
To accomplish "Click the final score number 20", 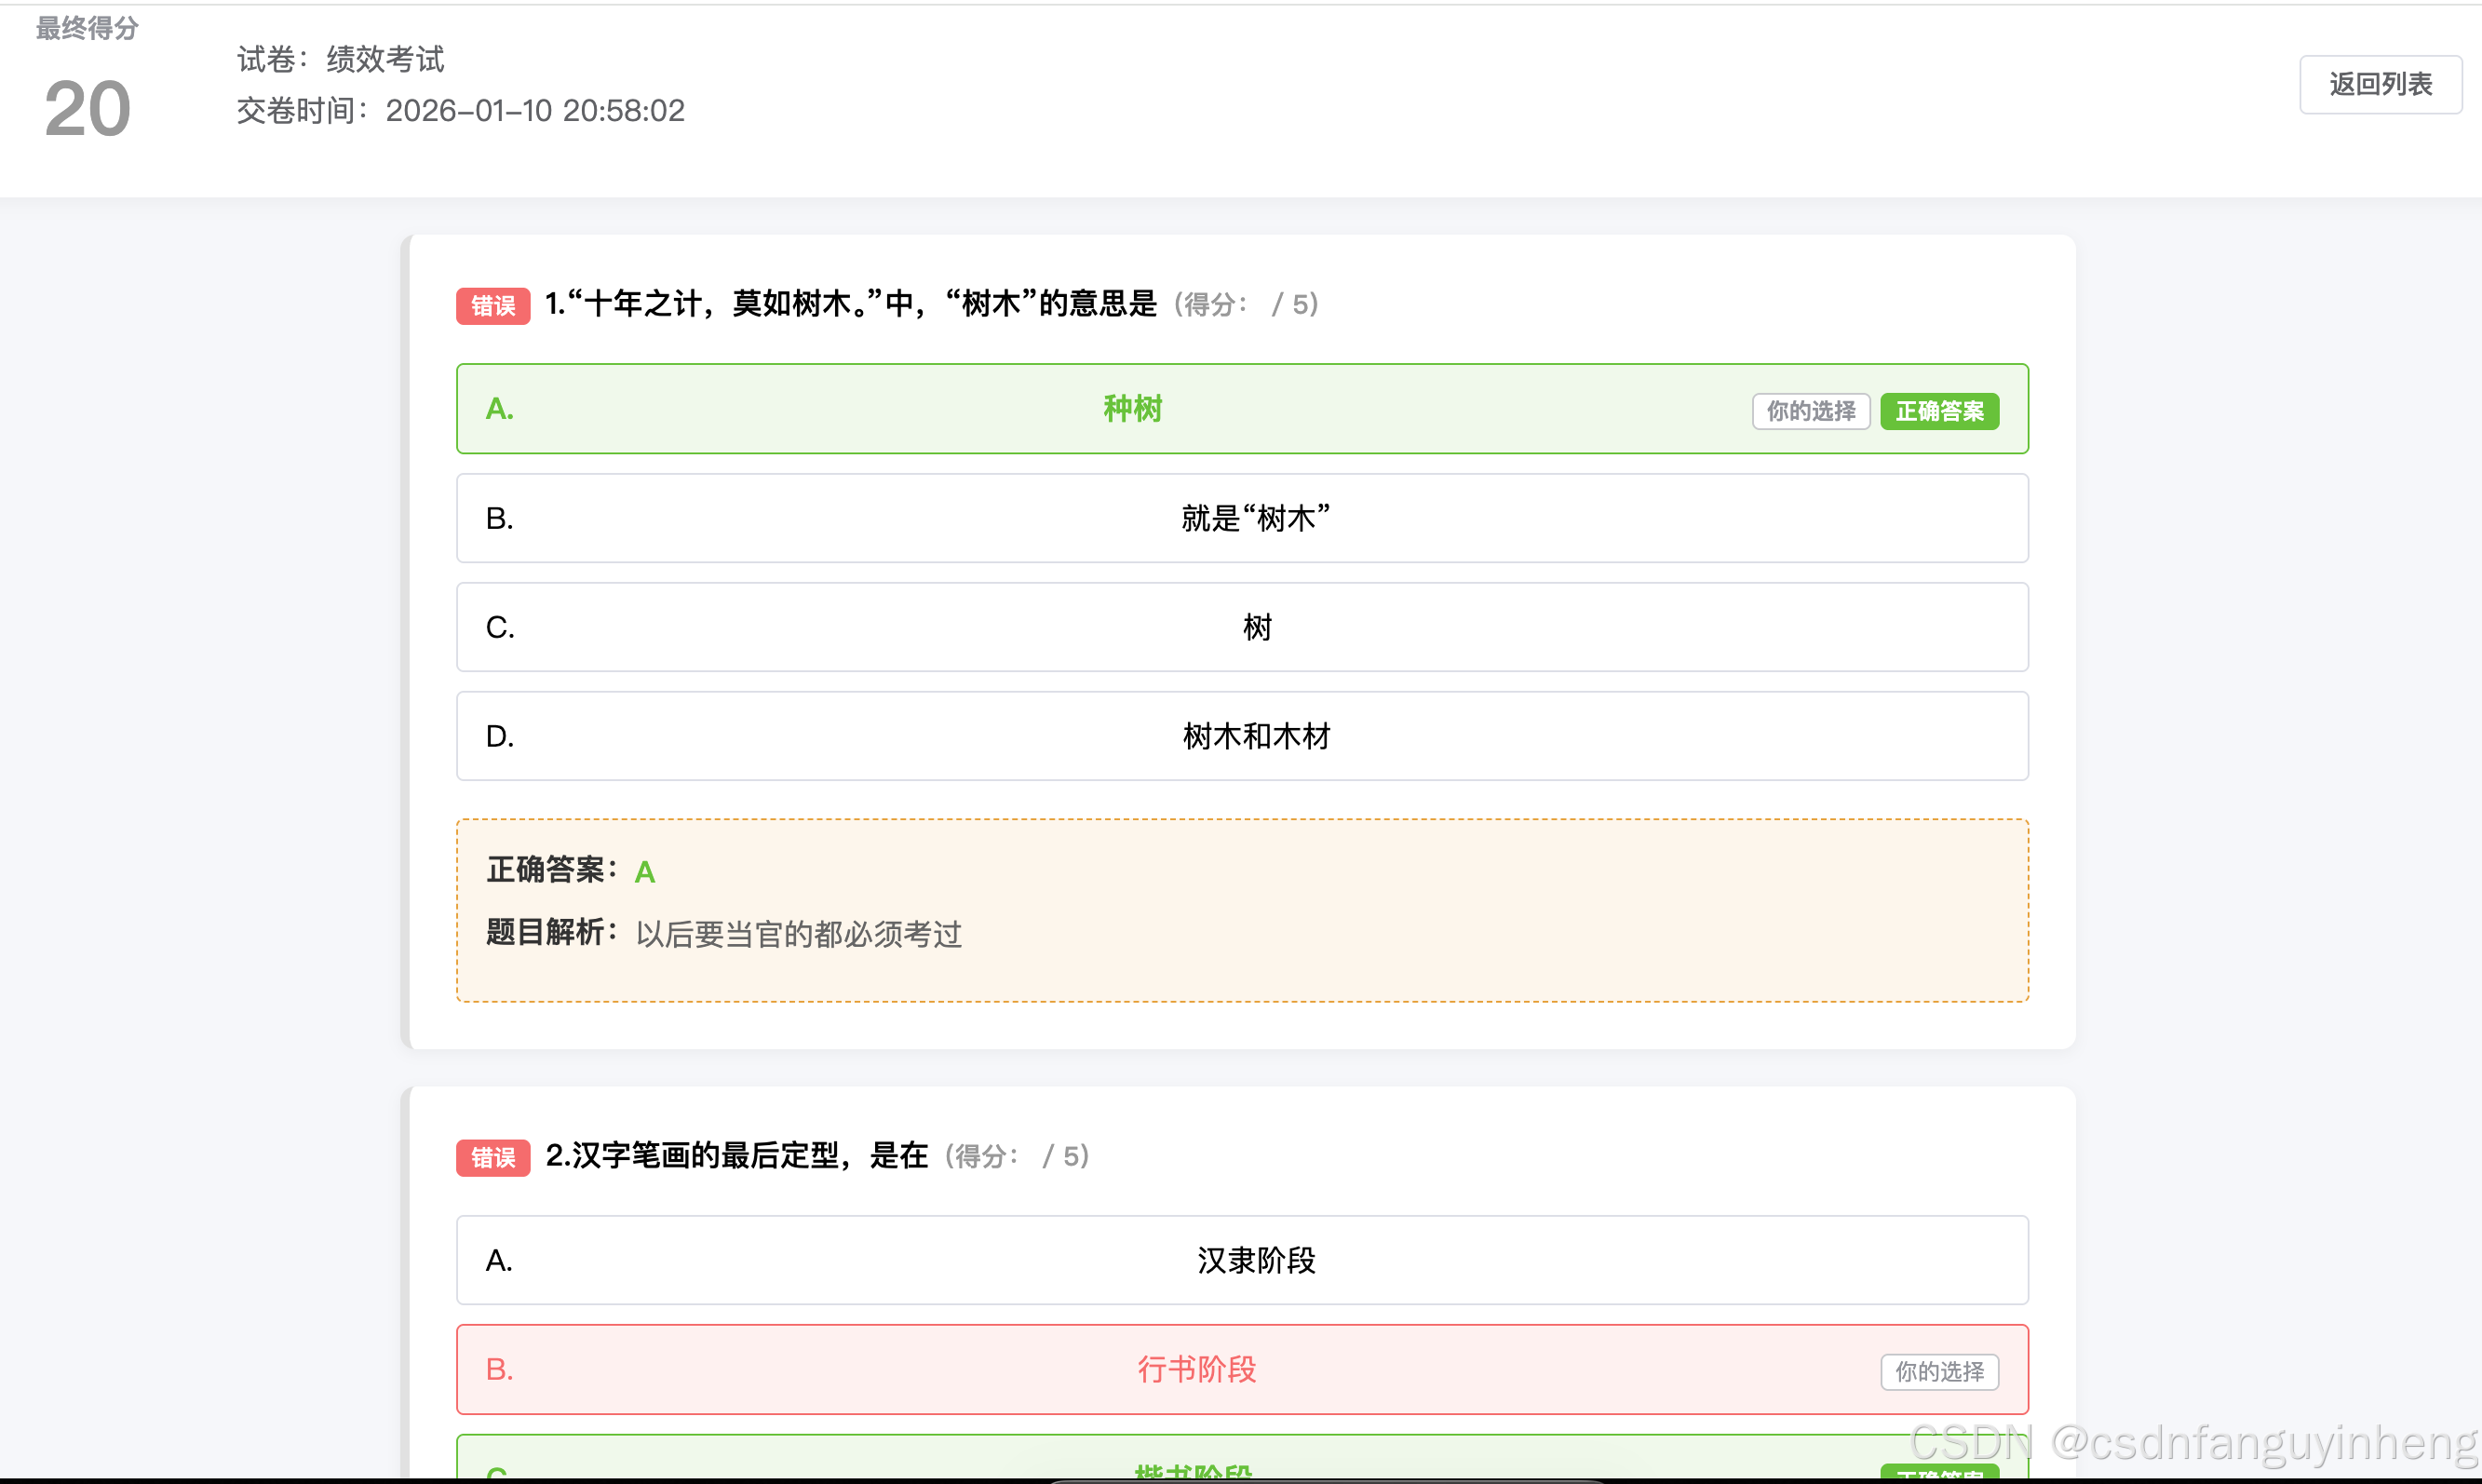I will [88, 109].
